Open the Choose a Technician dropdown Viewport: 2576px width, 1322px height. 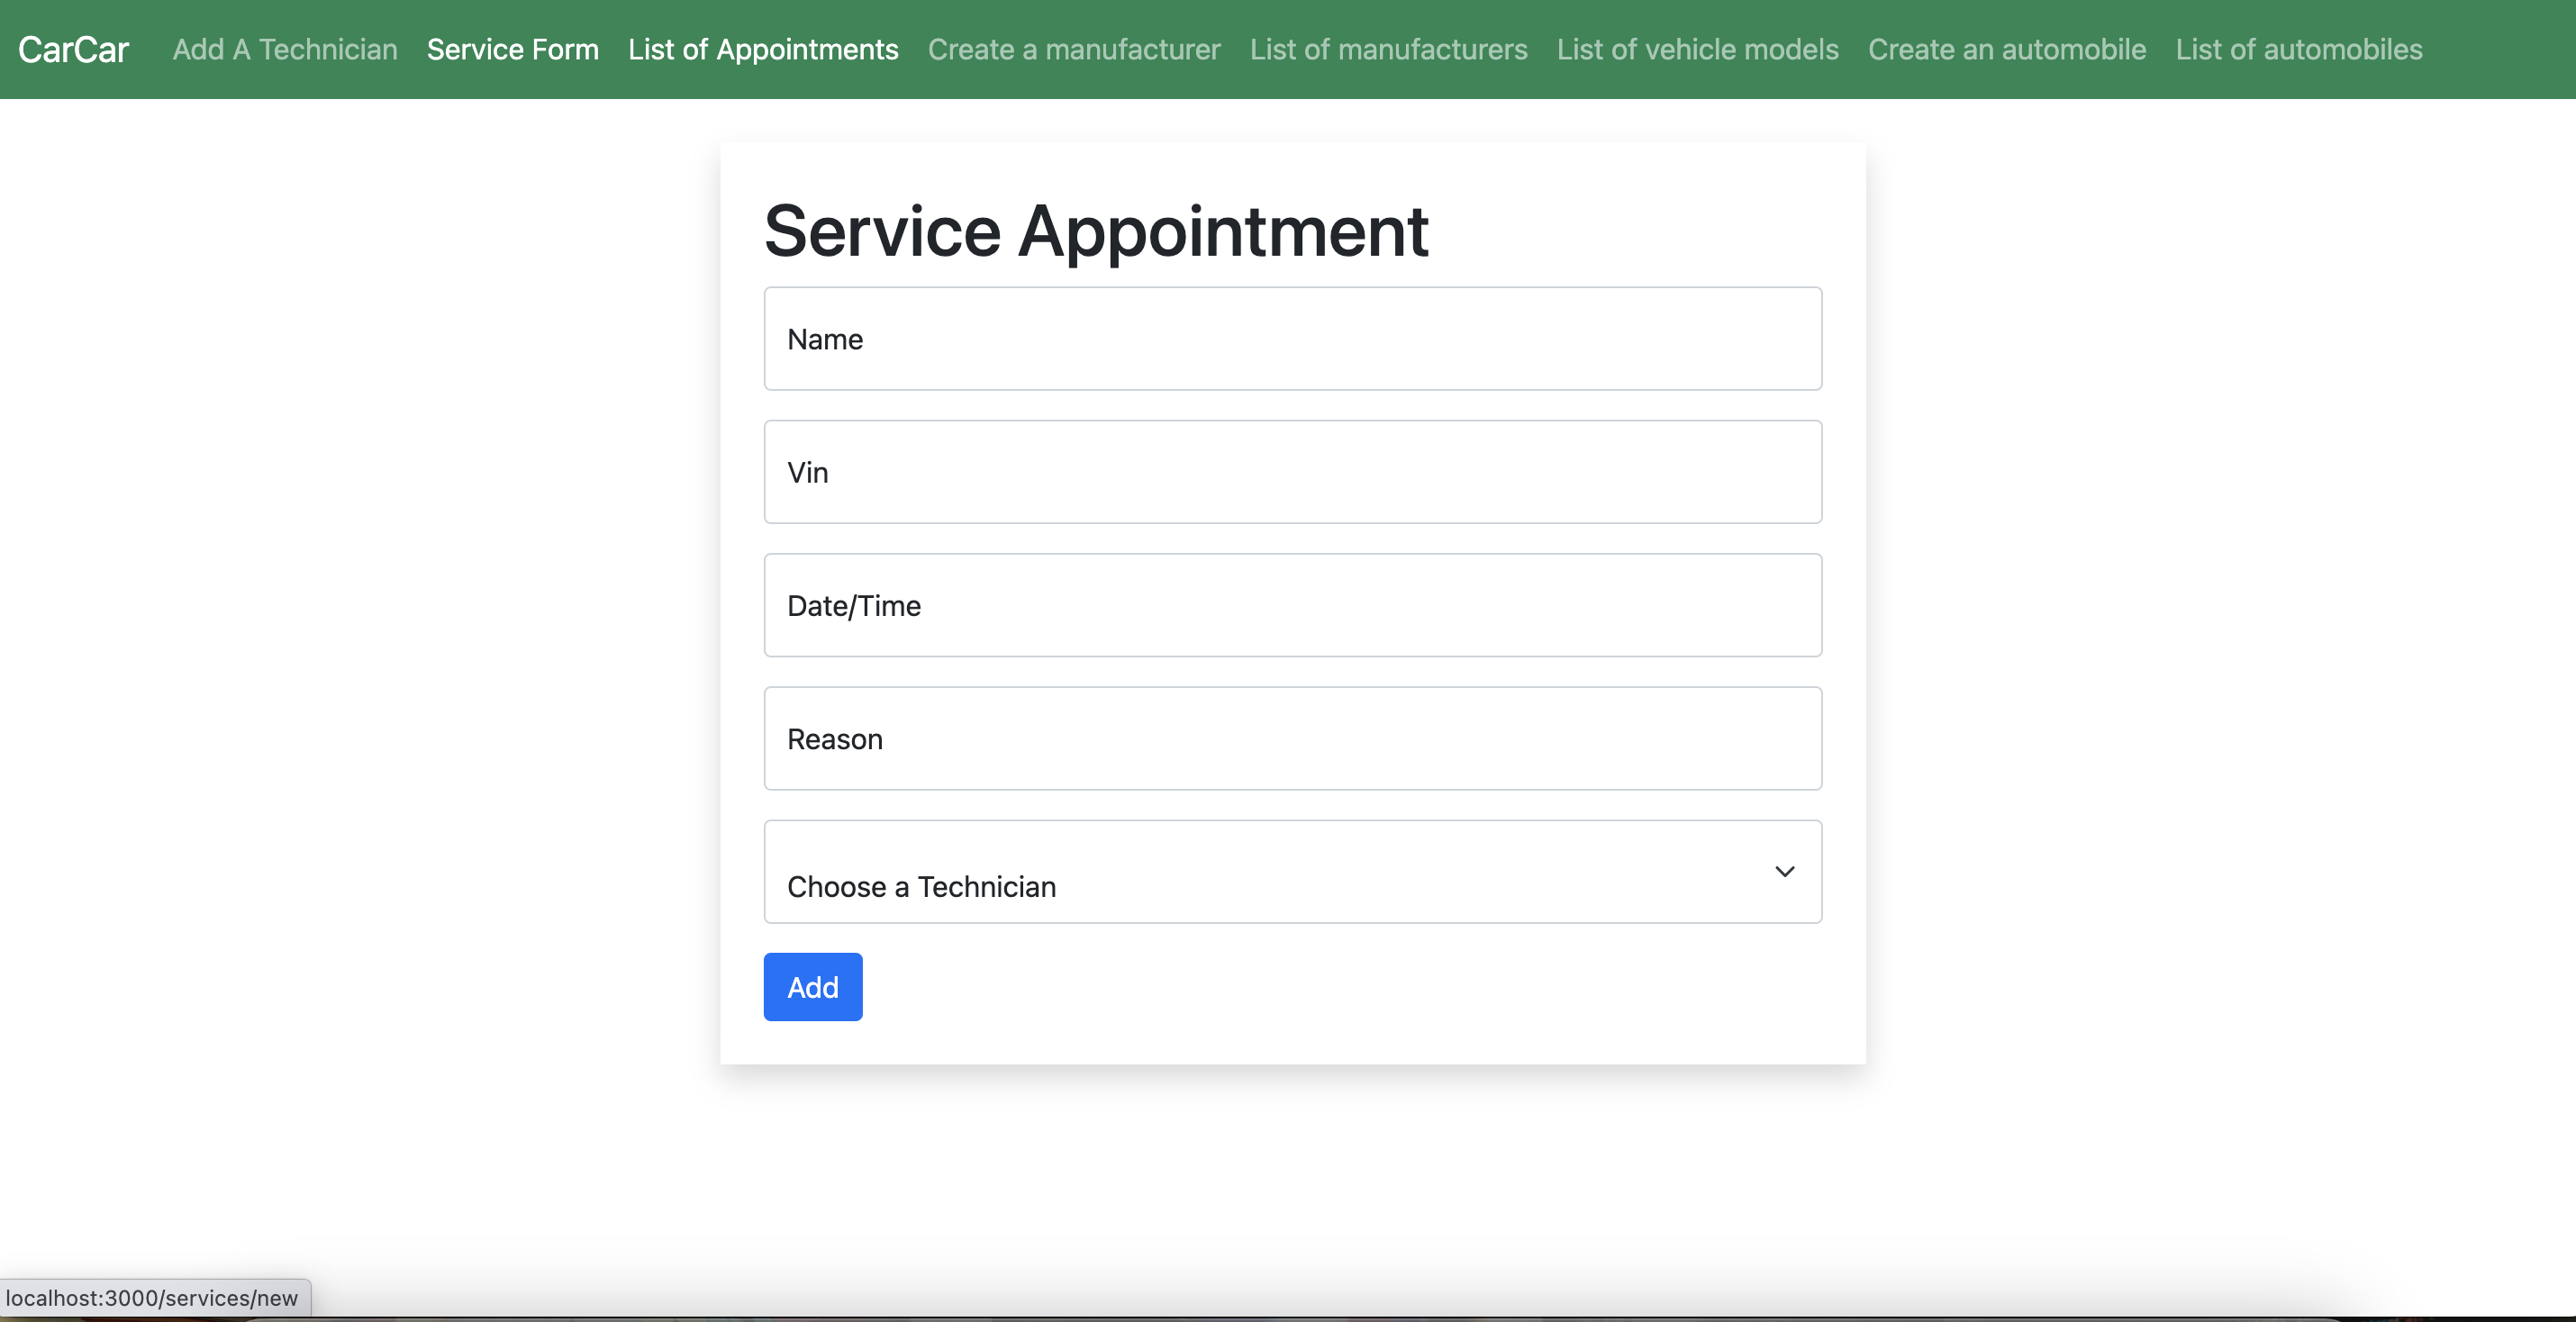(x=1292, y=872)
